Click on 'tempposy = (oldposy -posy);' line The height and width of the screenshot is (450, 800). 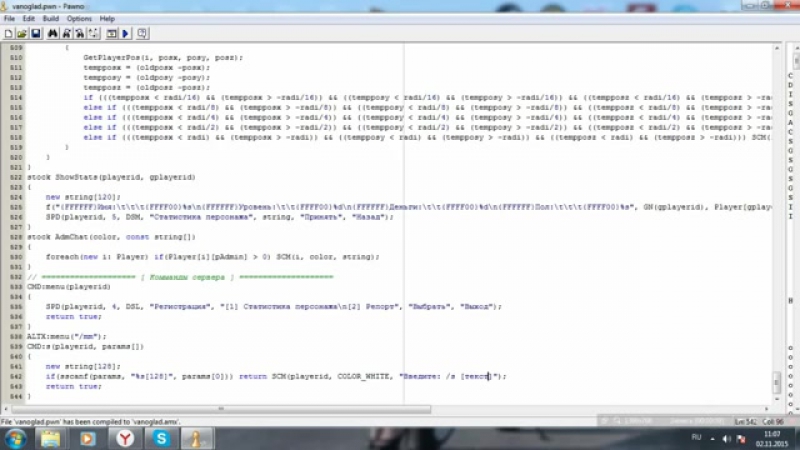coord(146,78)
